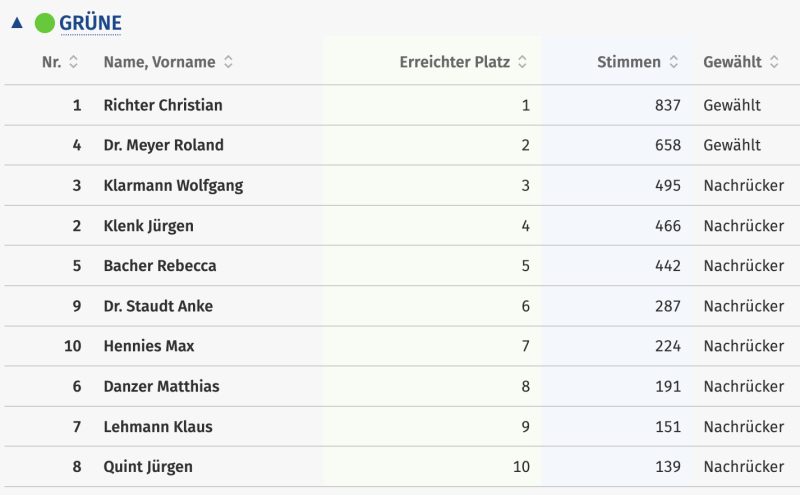Sort by Name, Vorname arrows icon
Screen dimensions: 800x495
228,62
